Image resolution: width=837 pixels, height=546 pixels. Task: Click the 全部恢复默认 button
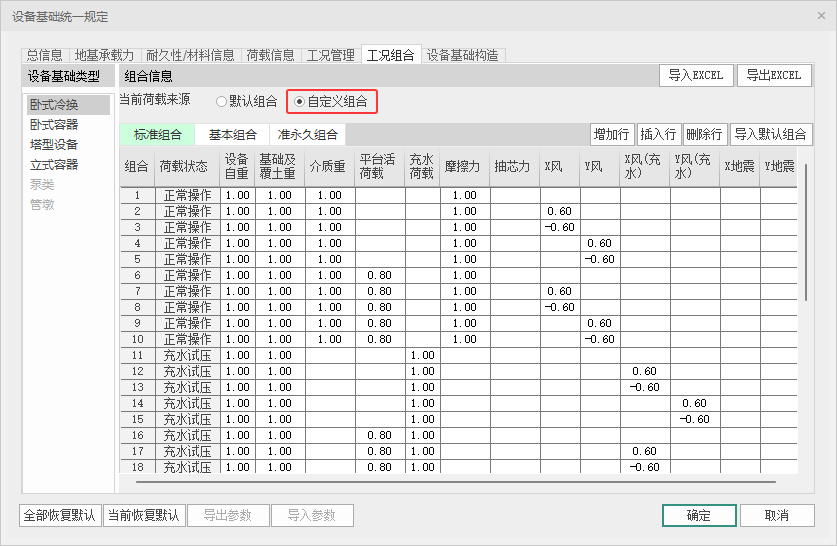(x=60, y=515)
